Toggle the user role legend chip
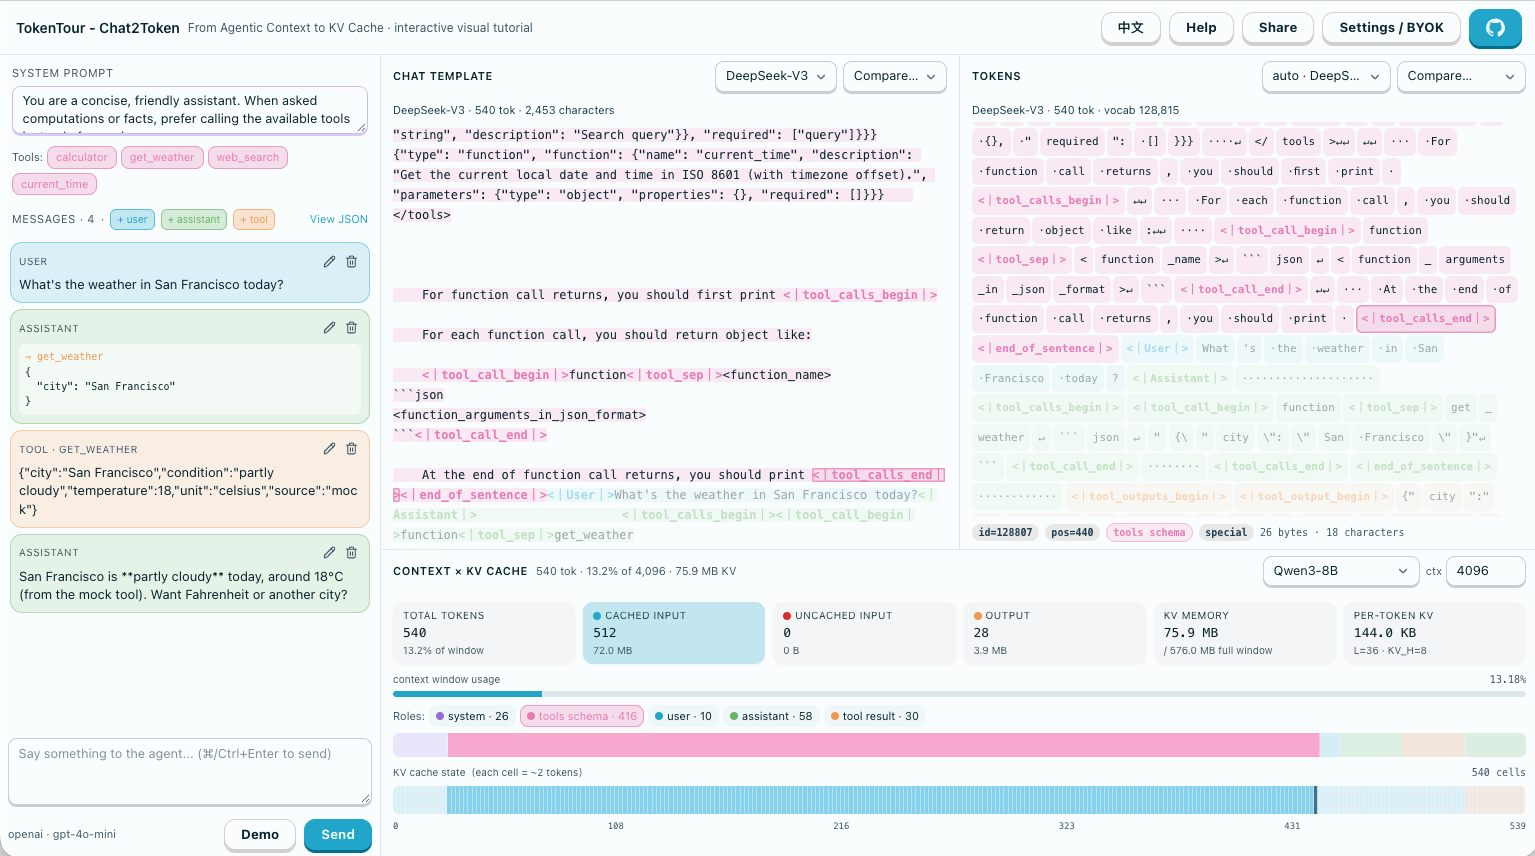Screen dimensions: 1535x856 tap(683, 716)
